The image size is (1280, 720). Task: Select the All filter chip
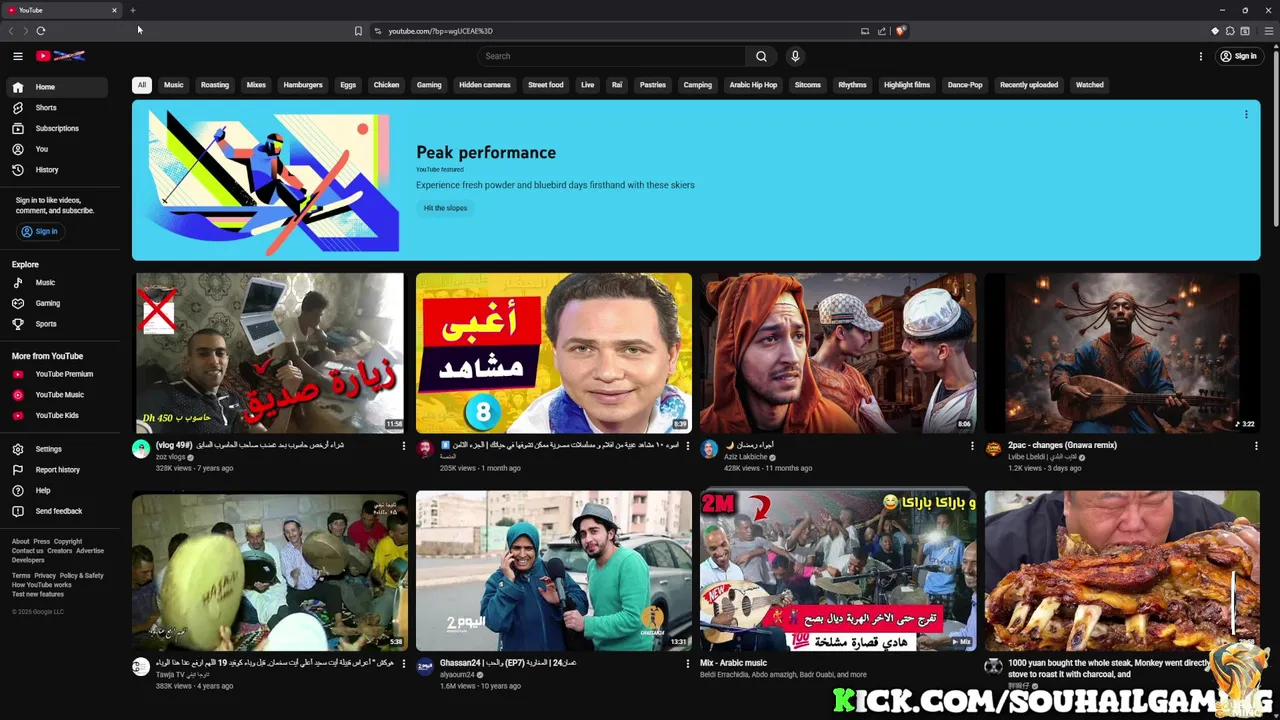pyautogui.click(x=142, y=85)
